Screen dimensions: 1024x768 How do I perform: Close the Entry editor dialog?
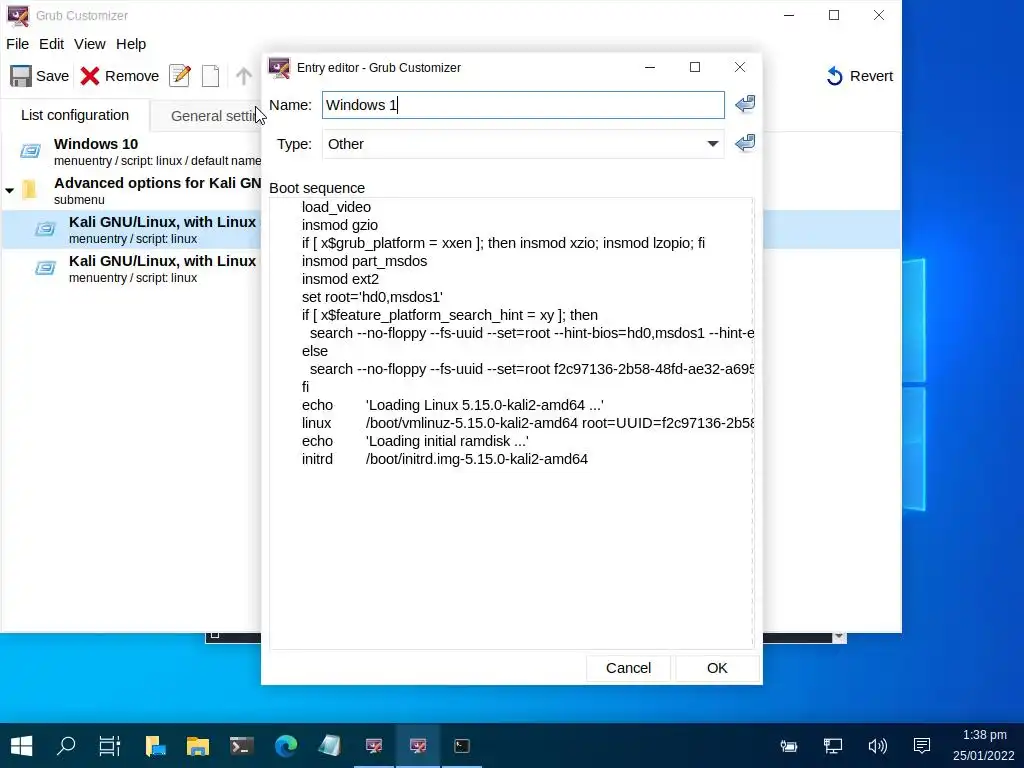739,67
